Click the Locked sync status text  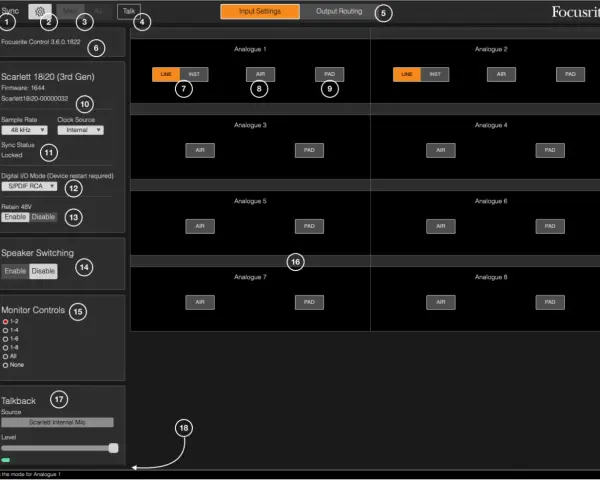pyautogui.click(x=12, y=155)
